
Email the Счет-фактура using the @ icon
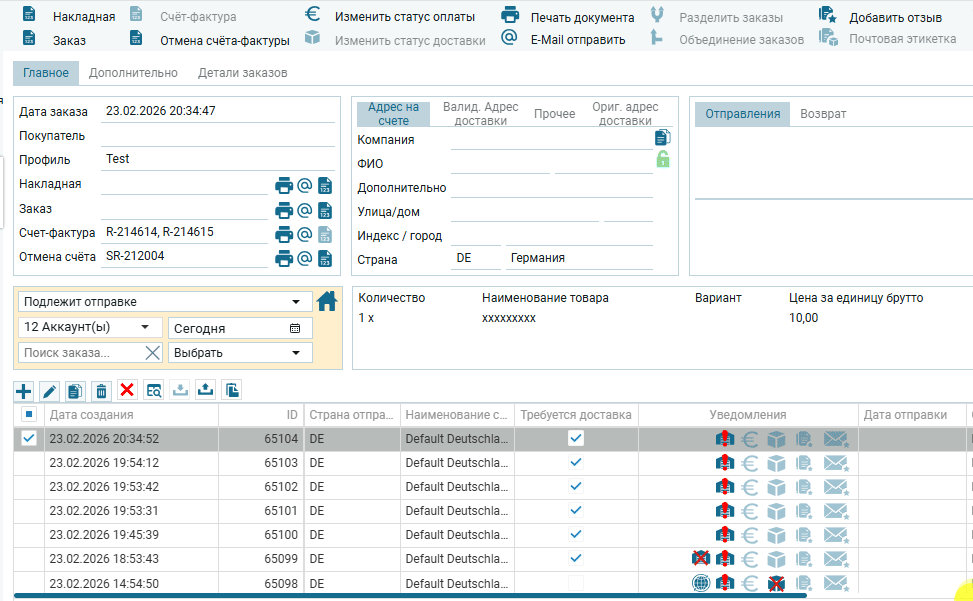[305, 234]
